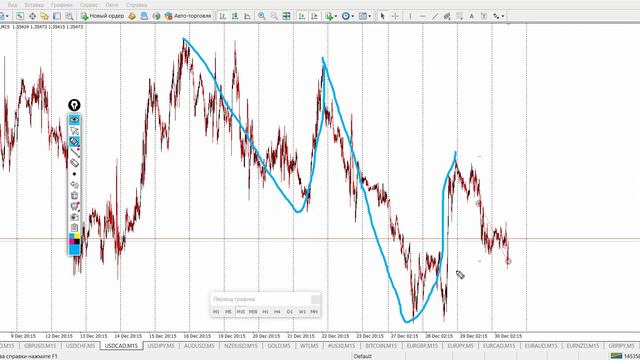The width and height of the screenshot is (640, 360).
Task: Toggle the Data Window crosshair-target icon
Action: pos(32,16)
